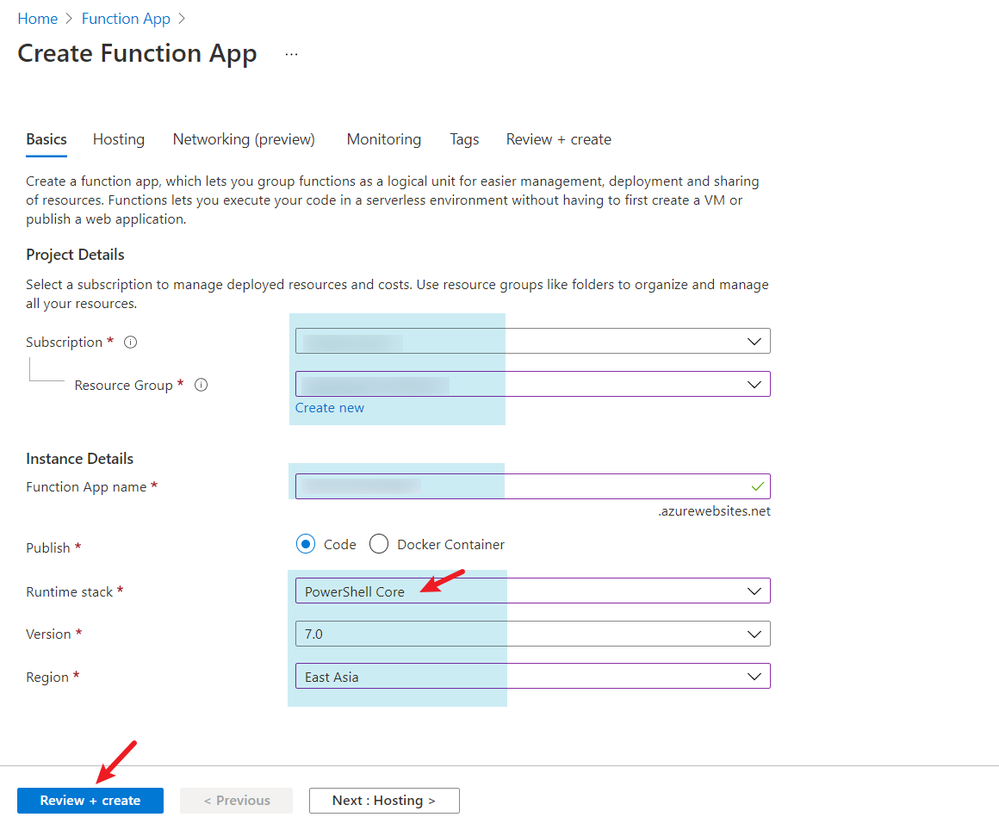The height and width of the screenshot is (828, 999).
Task: Go to Home in the breadcrumb
Action: (x=38, y=19)
